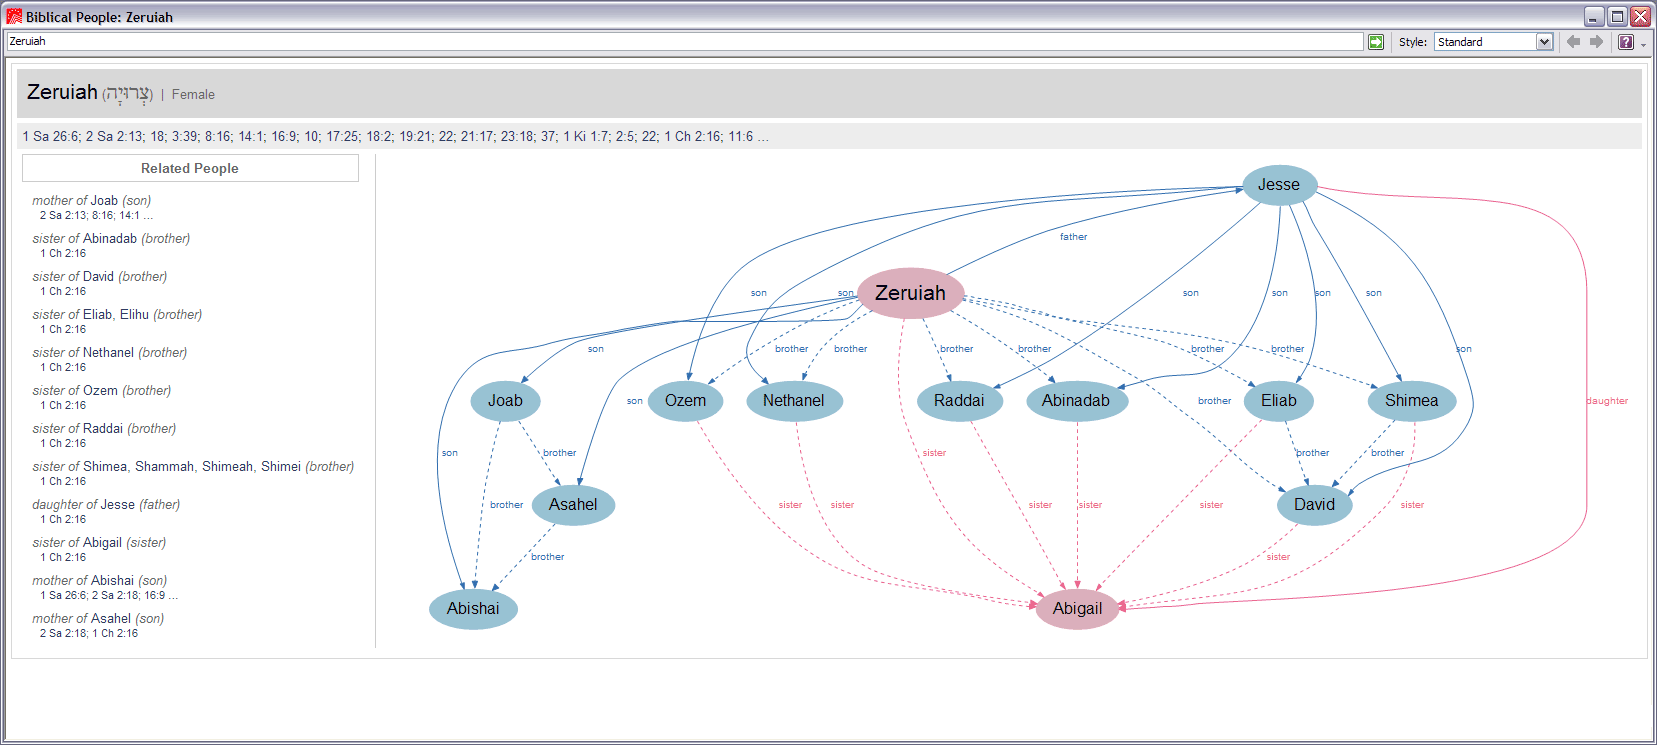Select the Jesse node in the graph
The image size is (1657, 745).
1278,185
